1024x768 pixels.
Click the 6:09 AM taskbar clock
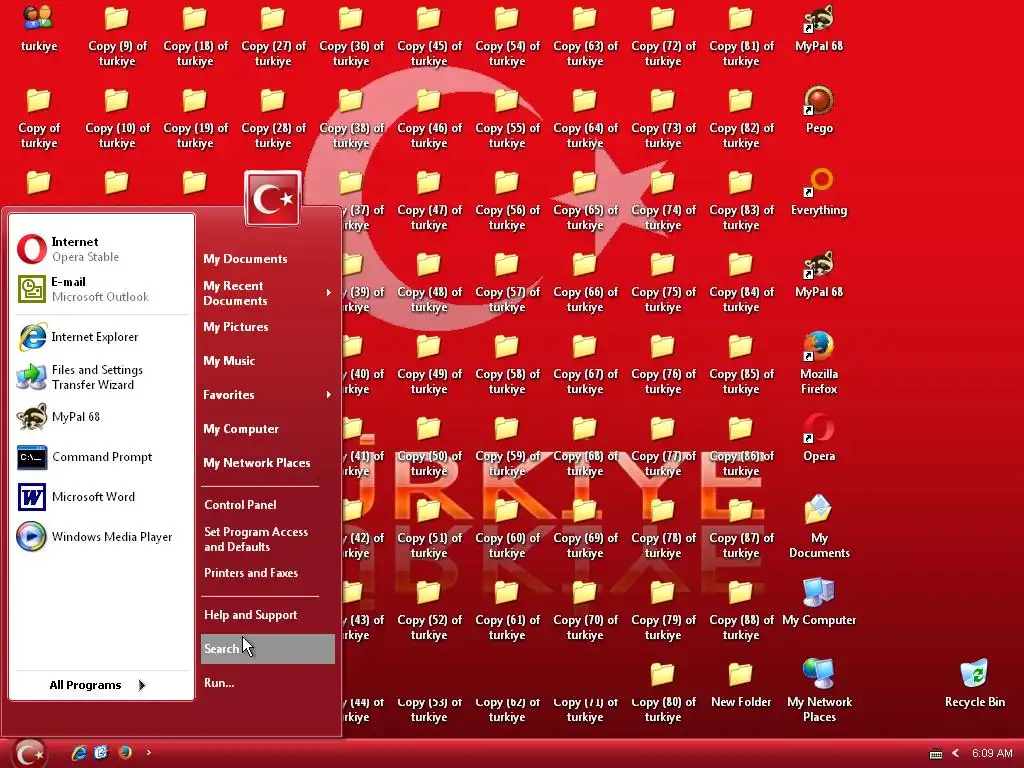(991, 753)
